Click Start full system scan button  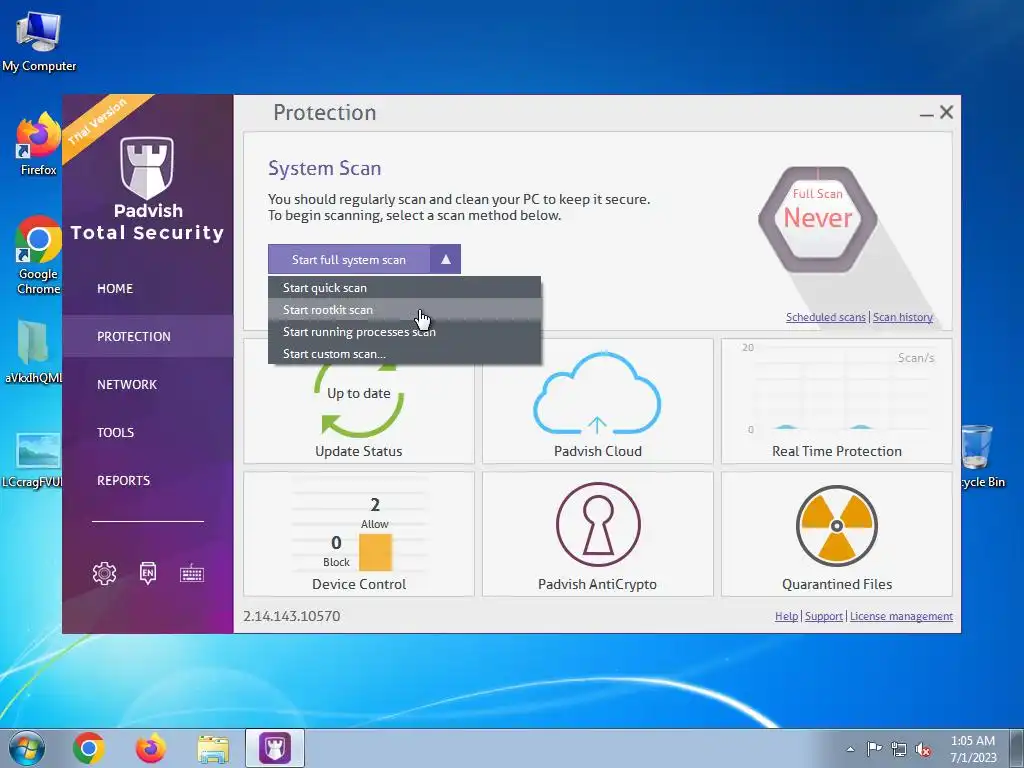click(349, 259)
